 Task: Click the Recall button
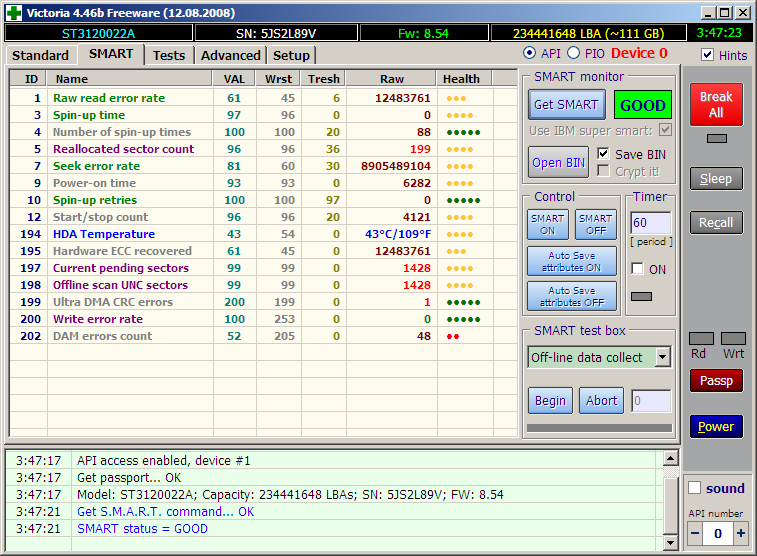pyautogui.click(x=716, y=223)
